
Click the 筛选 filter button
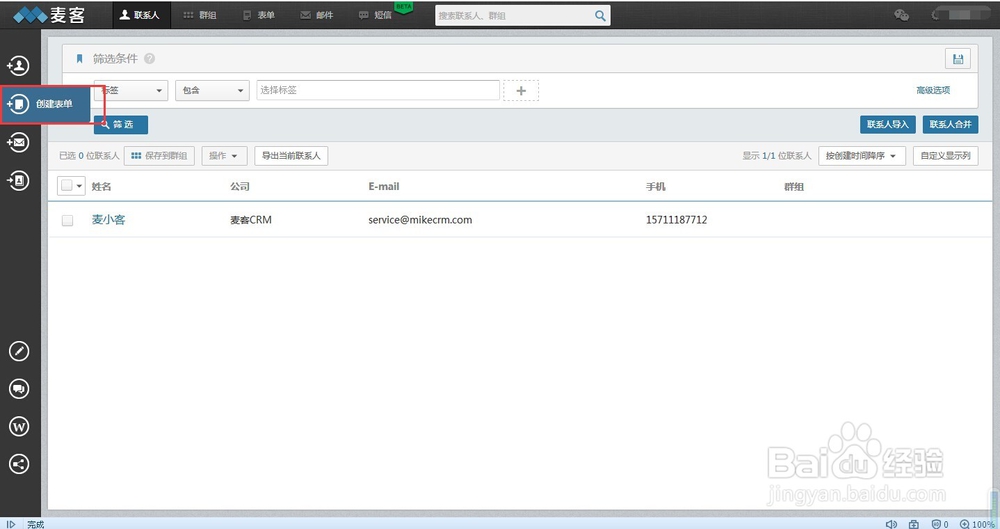point(121,124)
